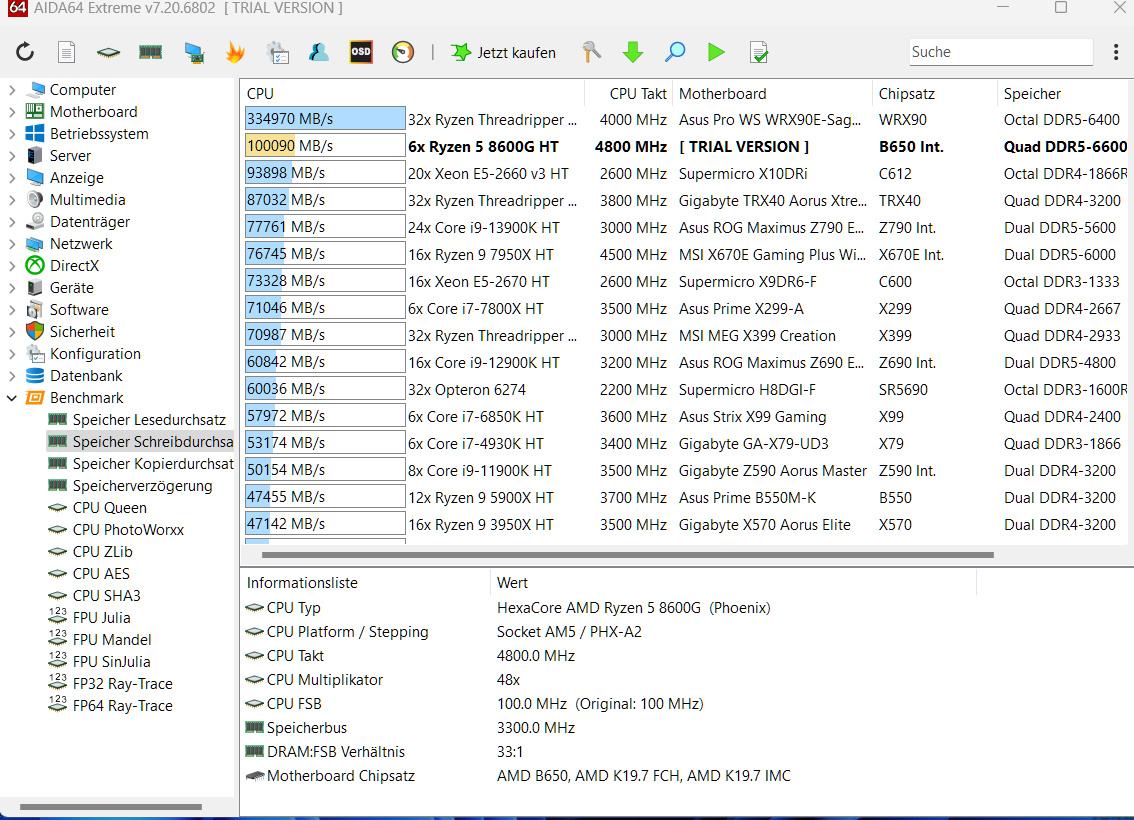Open the Report page icon

point(67,52)
